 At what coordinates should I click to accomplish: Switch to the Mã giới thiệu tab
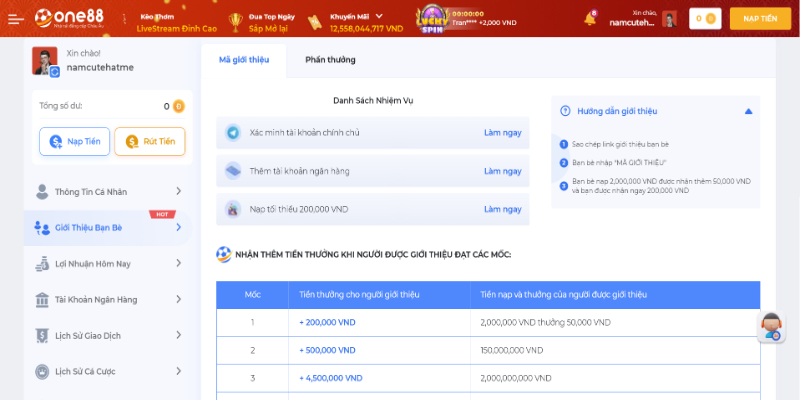[244, 60]
